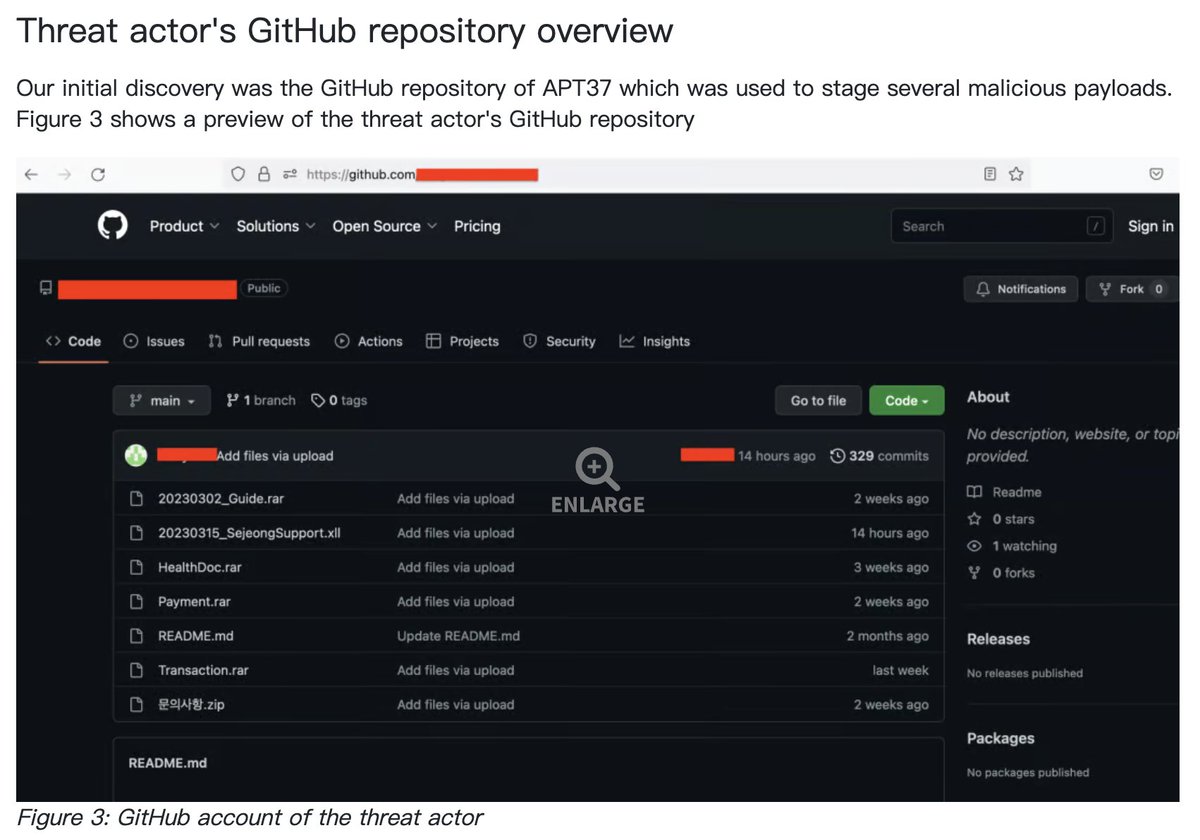
Task: Click the Public visibility badge
Action: coord(264,288)
